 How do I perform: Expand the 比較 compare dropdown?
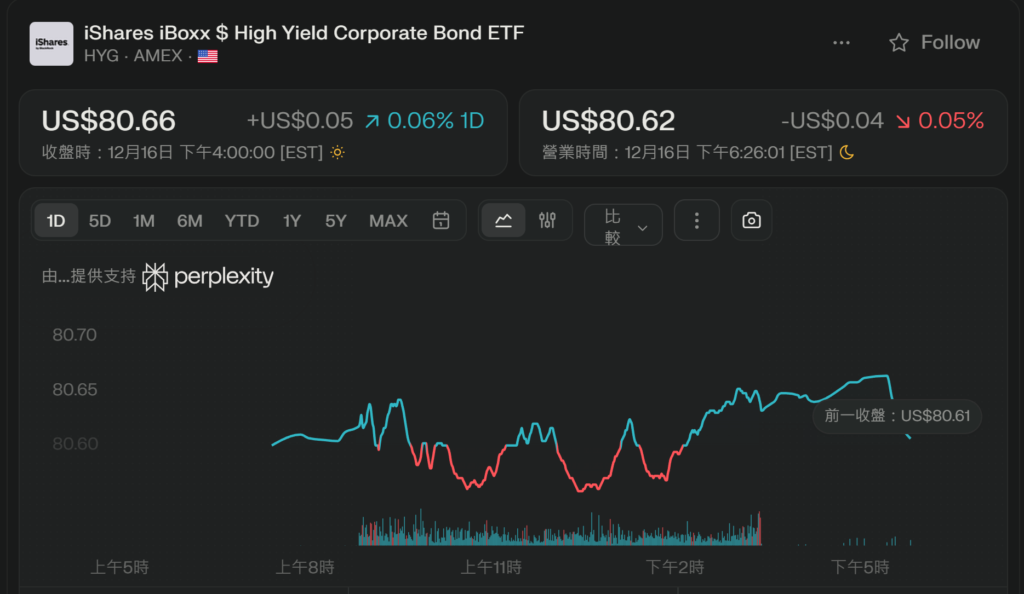pos(623,225)
